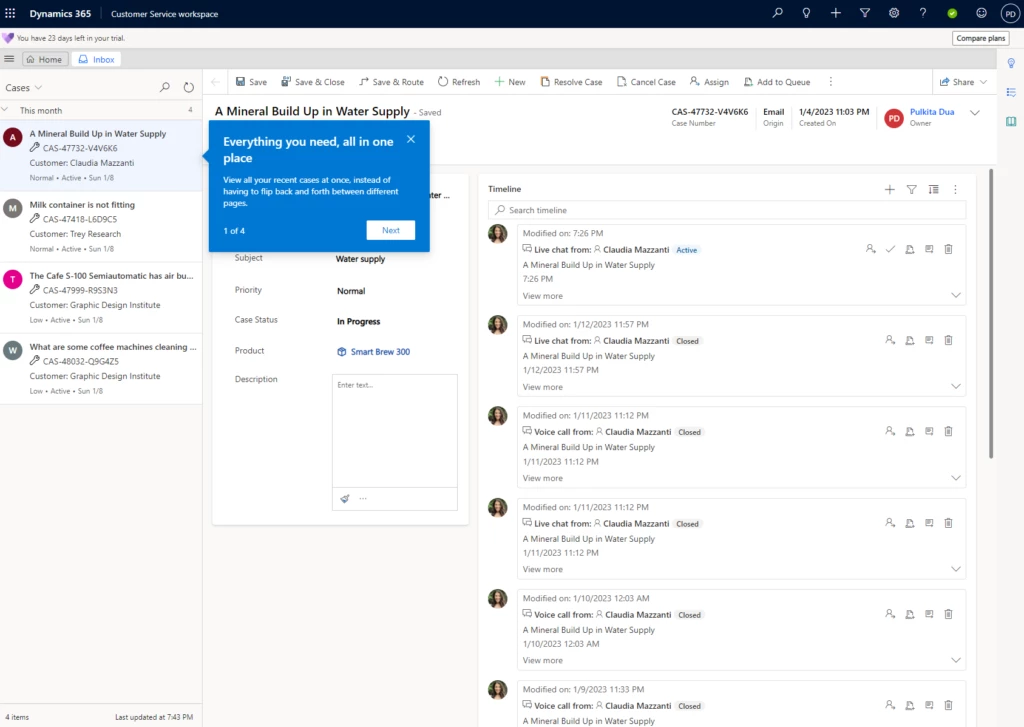Expand the first timeline record details
This screenshot has width=1024, height=727.
tap(956, 295)
